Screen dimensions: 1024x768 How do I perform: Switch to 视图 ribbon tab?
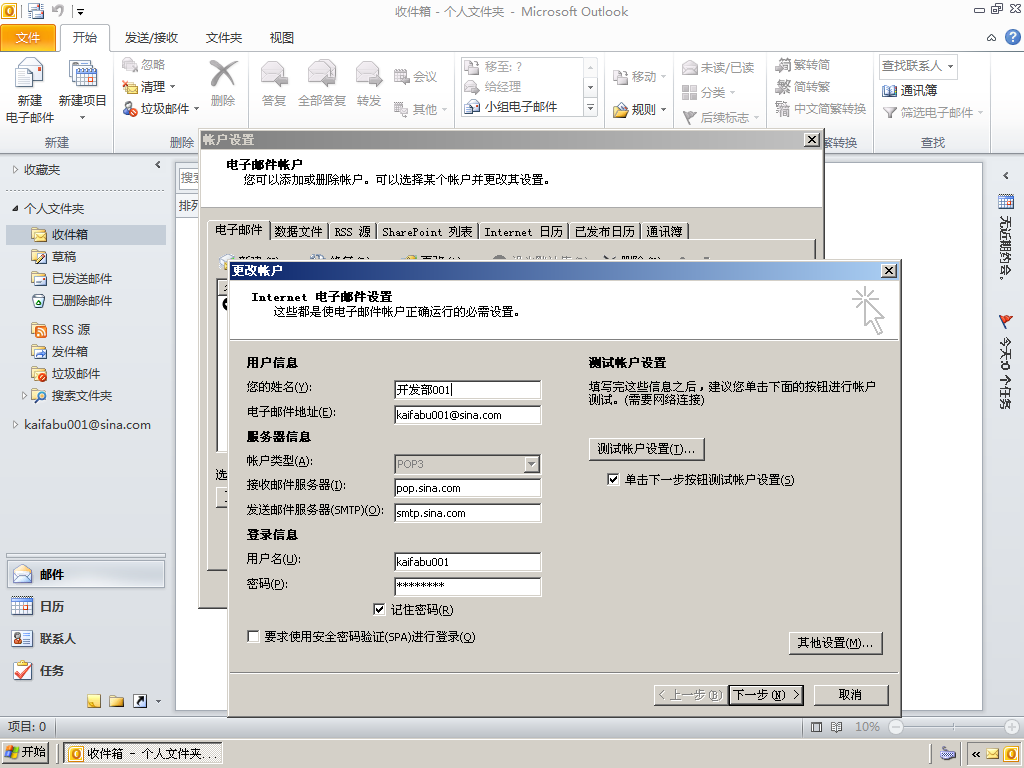click(281, 38)
